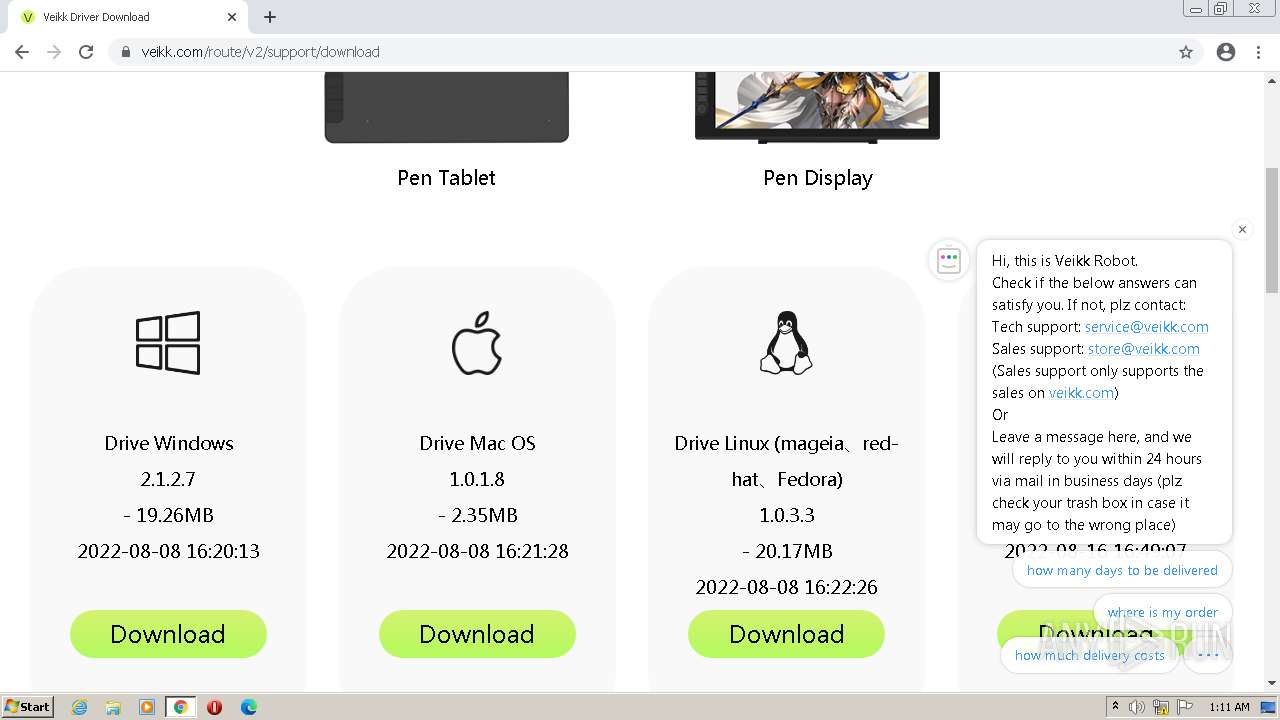This screenshot has height=720, width=1280.
Task: Open a new browser tab
Action: pos(270,17)
